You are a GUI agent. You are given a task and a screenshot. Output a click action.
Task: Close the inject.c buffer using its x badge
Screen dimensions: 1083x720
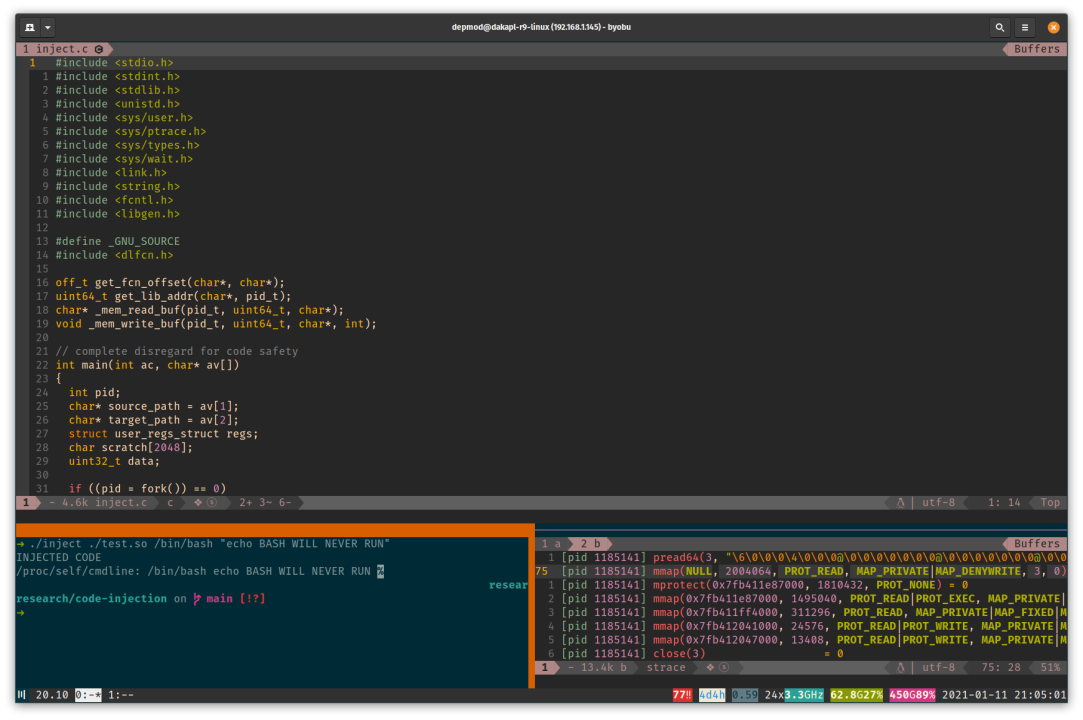point(100,48)
